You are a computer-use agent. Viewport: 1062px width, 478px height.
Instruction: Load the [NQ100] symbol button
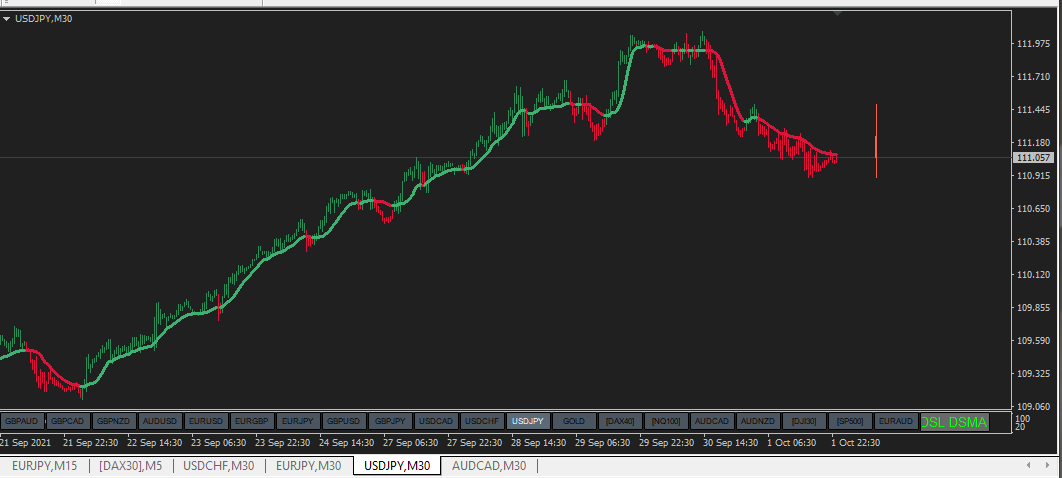[x=666, y=422]
